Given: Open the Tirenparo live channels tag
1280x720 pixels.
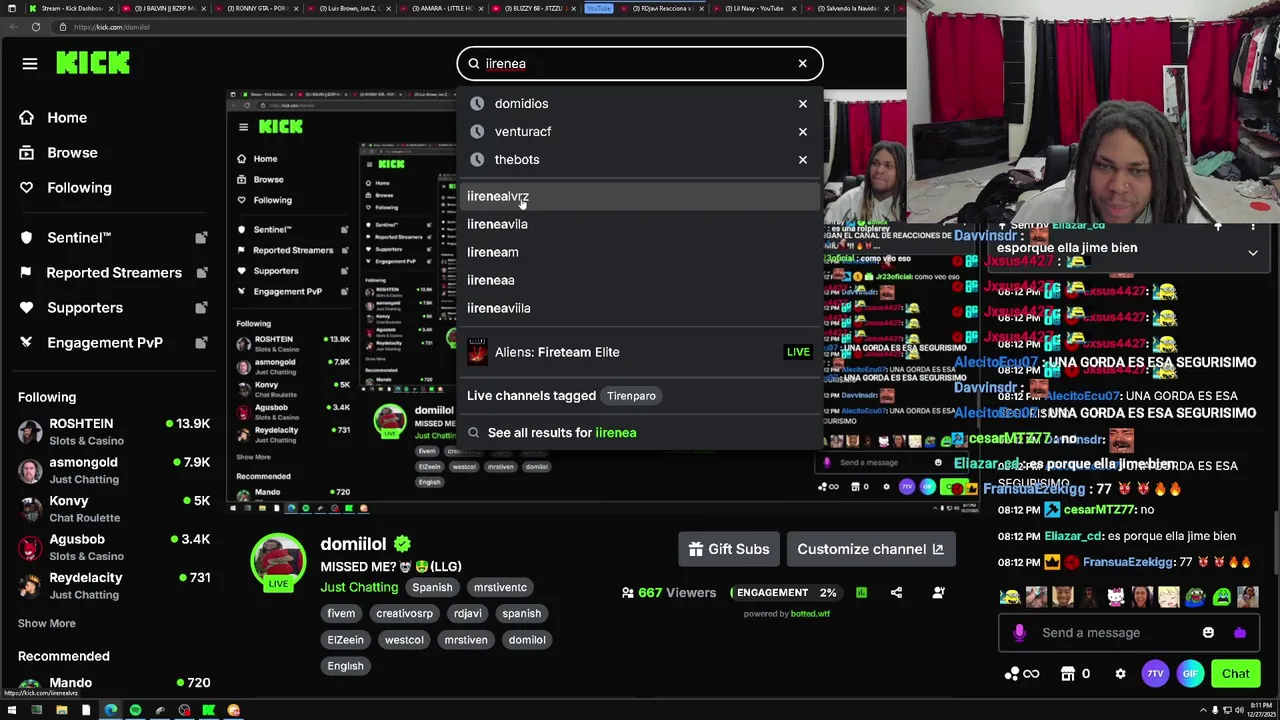Looking at the screenshot, I should 631,396.
